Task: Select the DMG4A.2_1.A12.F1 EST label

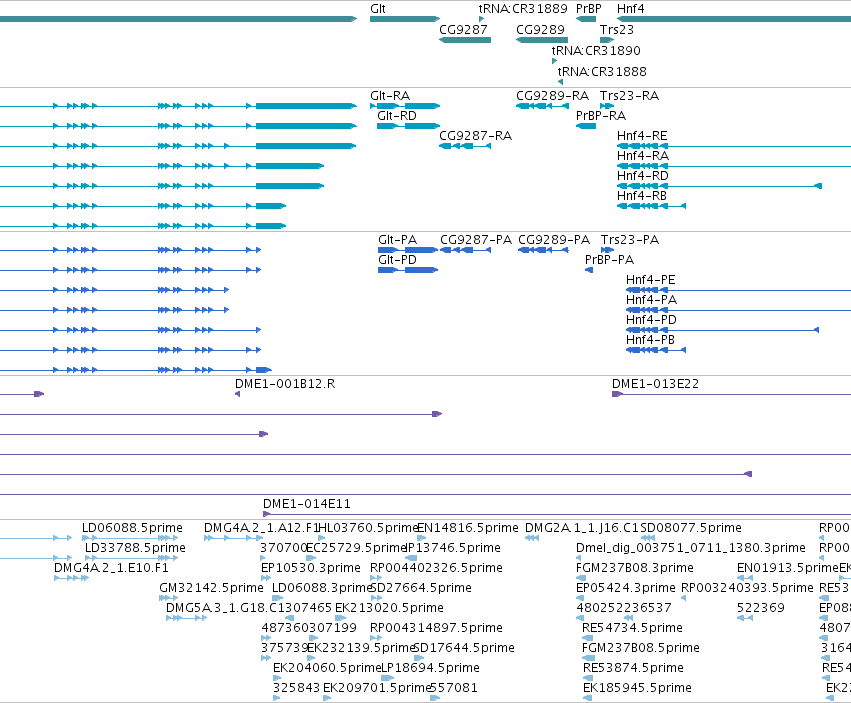Action: pyautogui.click(x=261, y=528)
